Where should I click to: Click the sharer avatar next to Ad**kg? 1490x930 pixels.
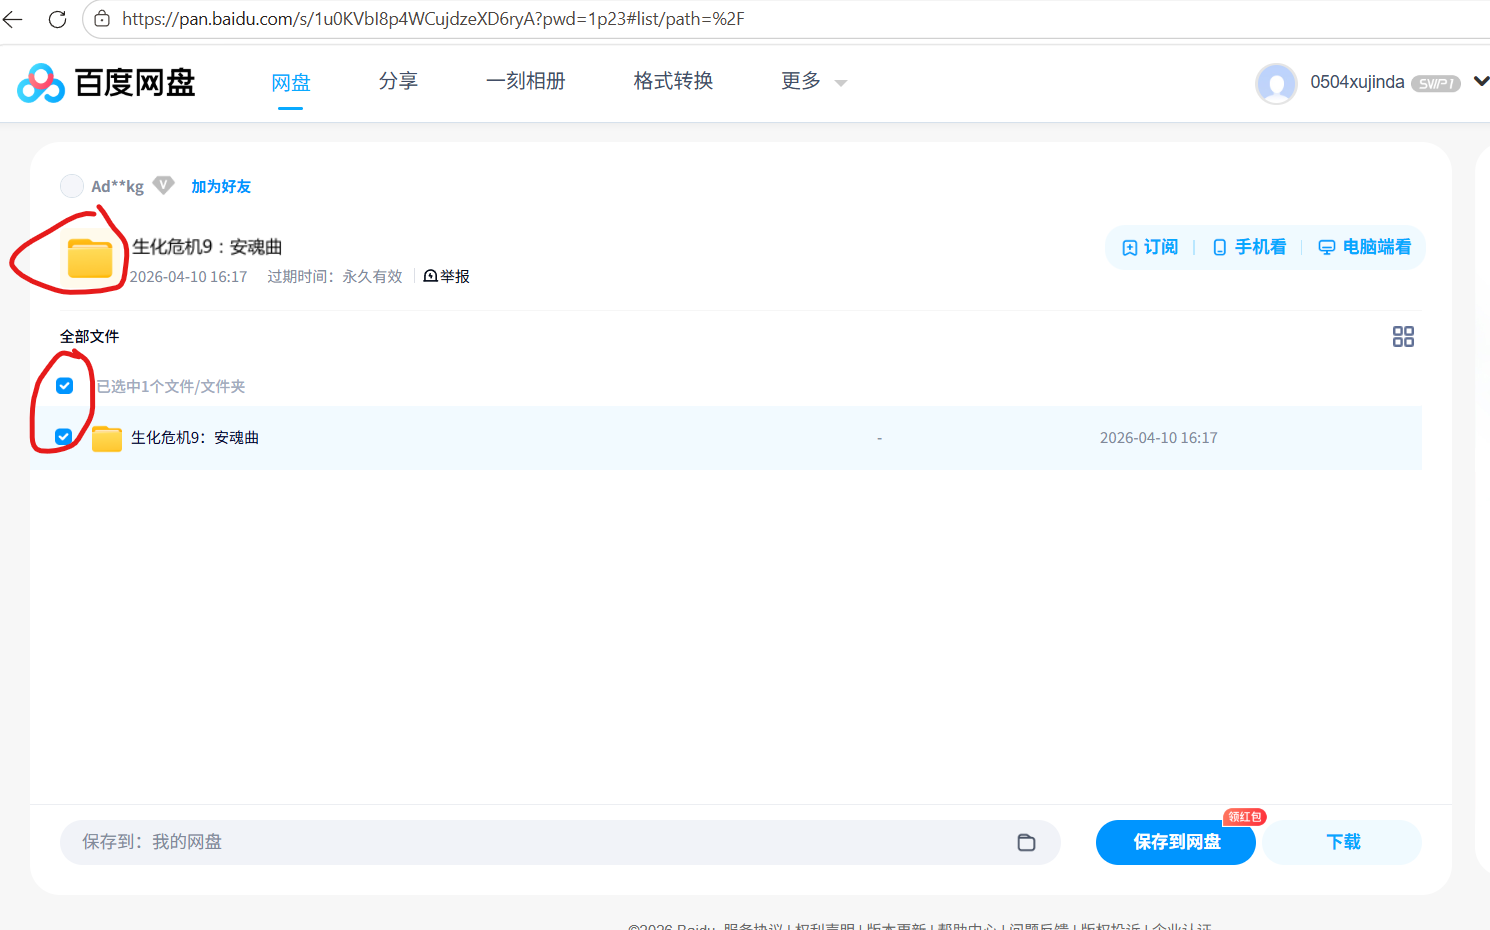tap(72, 186)
